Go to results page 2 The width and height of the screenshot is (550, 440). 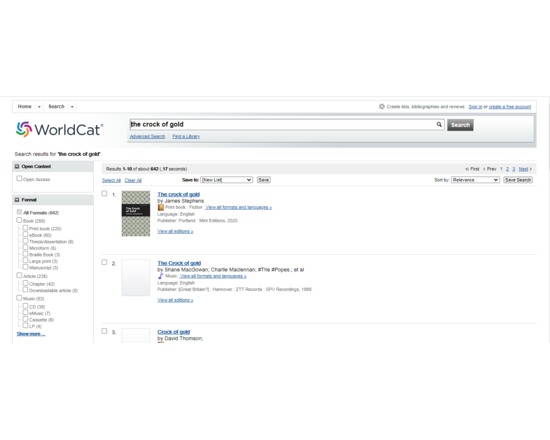[x=507, y=169]
